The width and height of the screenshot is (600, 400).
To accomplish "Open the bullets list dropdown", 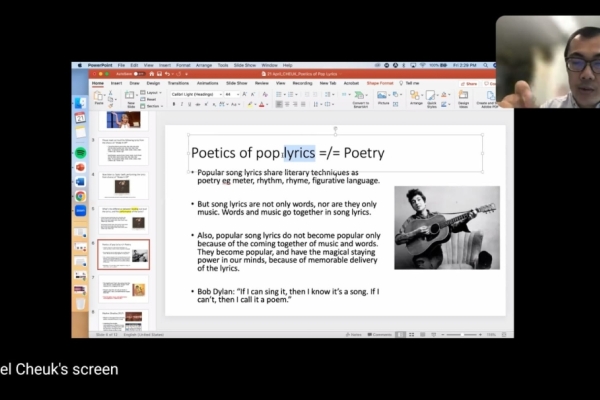I will coord(284,95).
